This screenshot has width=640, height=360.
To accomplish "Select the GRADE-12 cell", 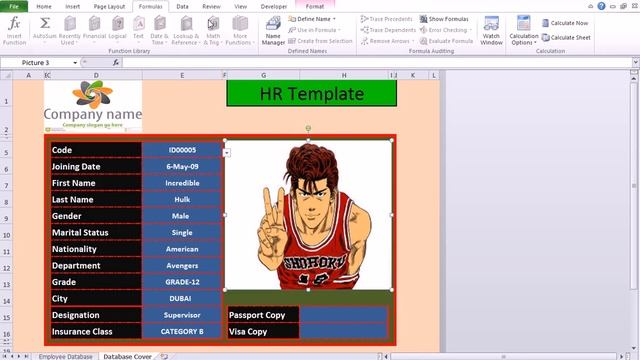I will (182, 282).
